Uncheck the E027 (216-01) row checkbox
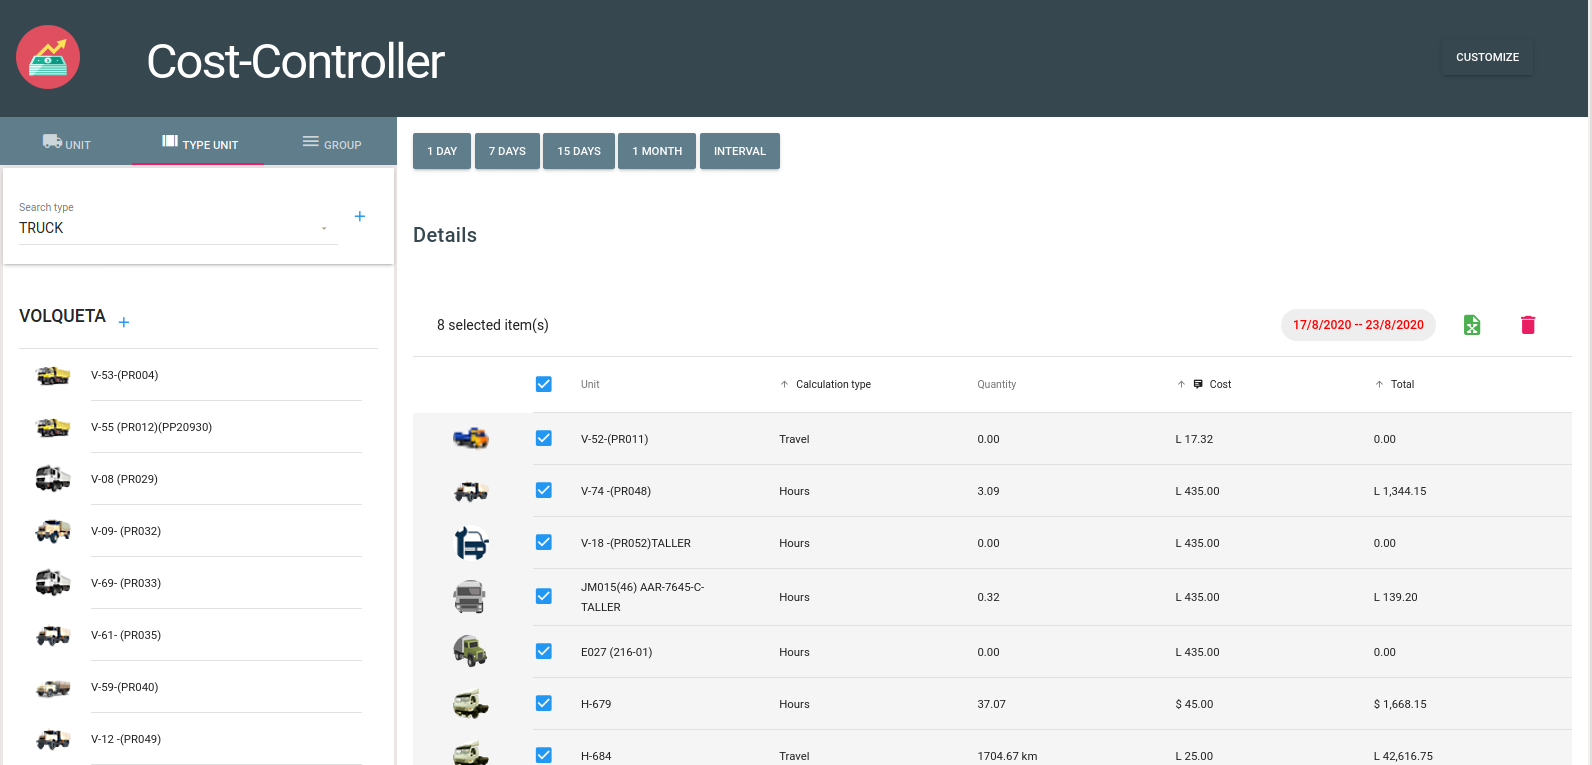 pyautogui.click(x=544, y=651)
